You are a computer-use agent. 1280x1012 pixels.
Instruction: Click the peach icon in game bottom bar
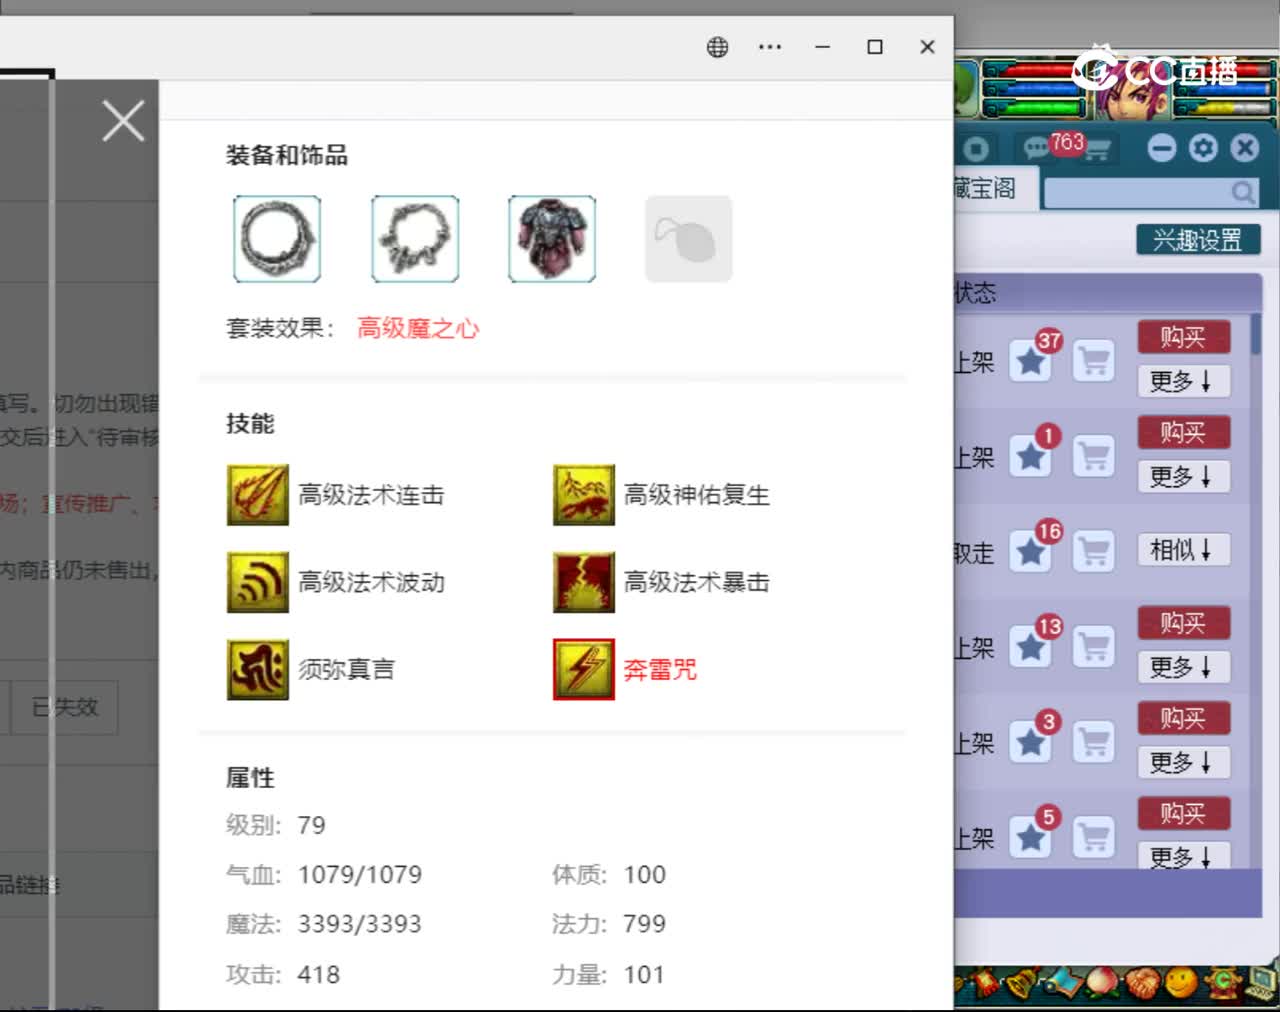(x=1101, y=983)
